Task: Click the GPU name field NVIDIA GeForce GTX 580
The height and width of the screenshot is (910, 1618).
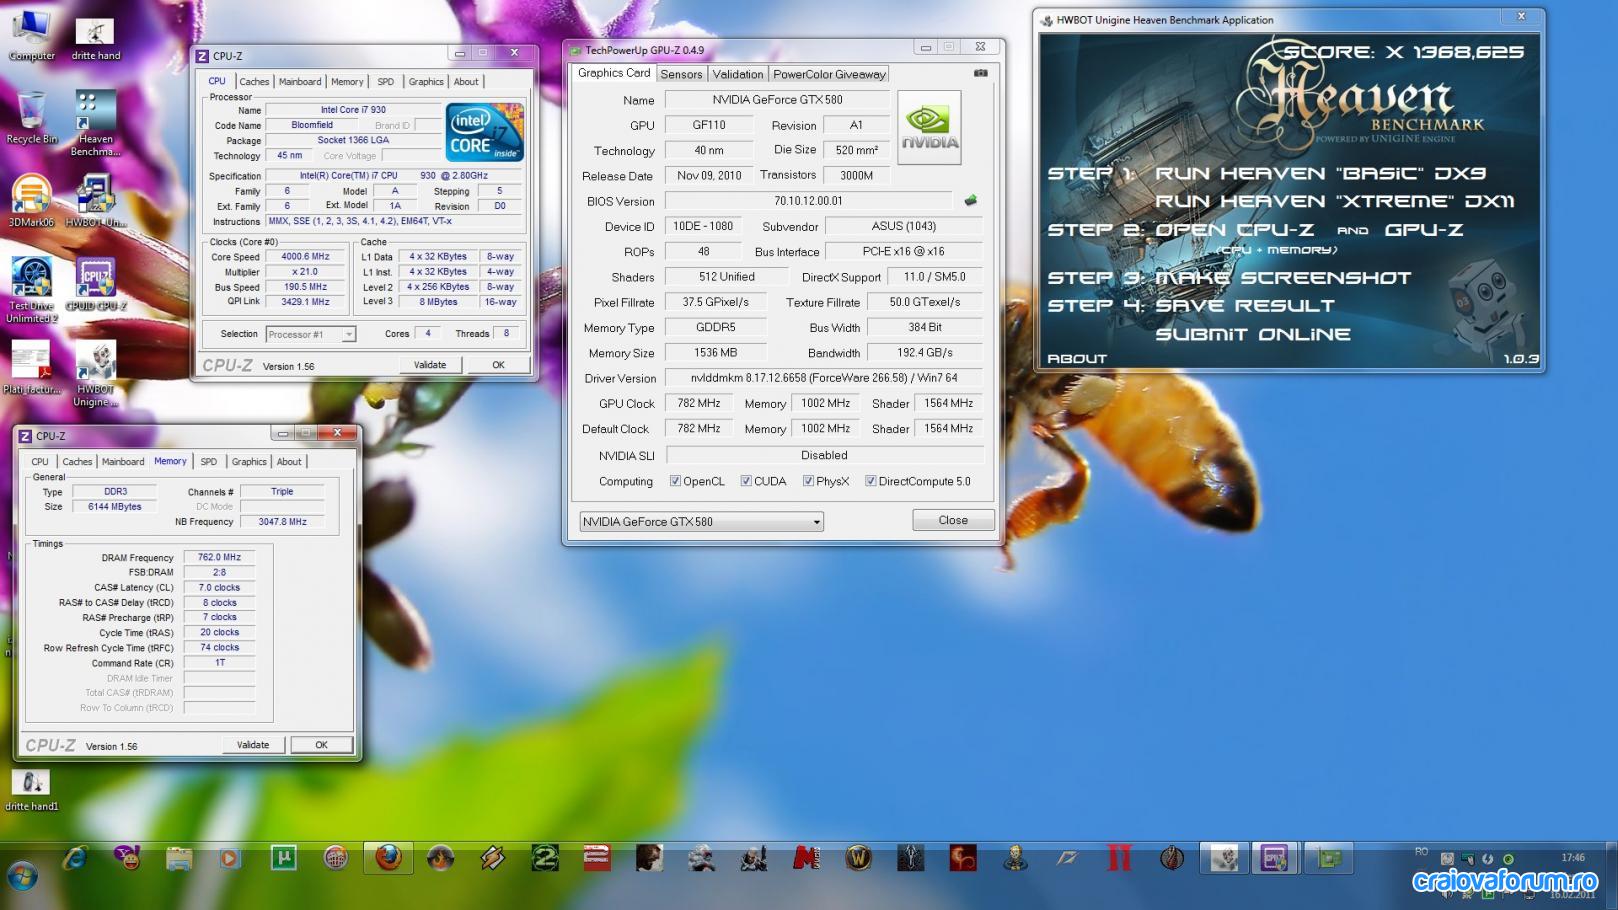Action: (x=777, y=100)
